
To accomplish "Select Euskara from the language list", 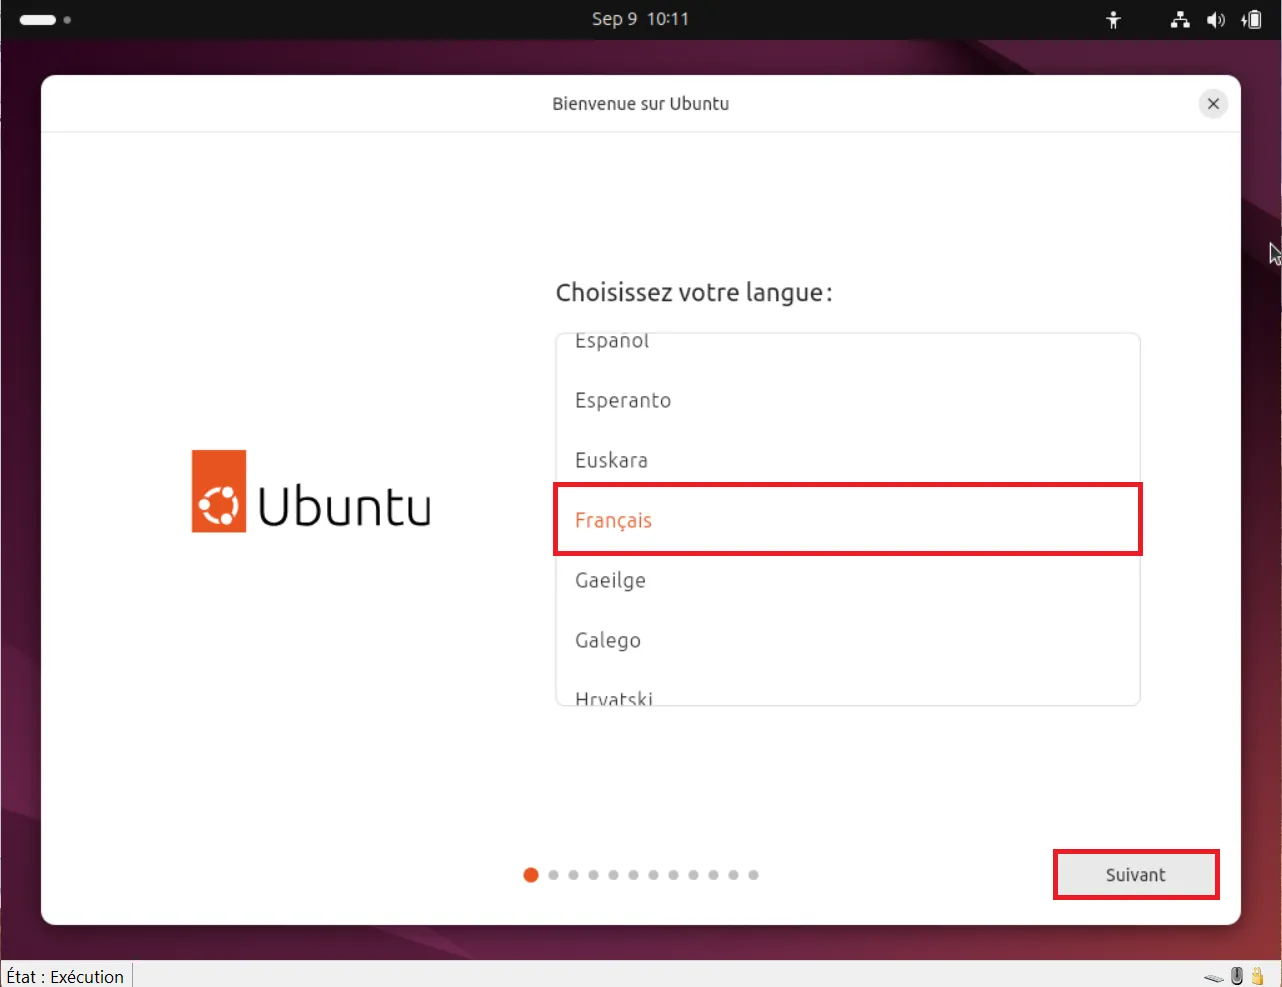I will 848,460.
